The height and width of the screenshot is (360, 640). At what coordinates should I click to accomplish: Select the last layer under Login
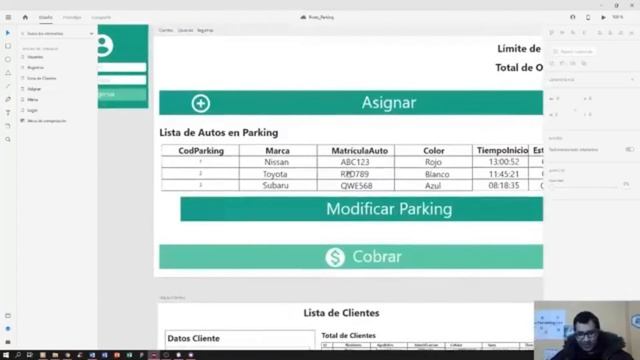47,121
